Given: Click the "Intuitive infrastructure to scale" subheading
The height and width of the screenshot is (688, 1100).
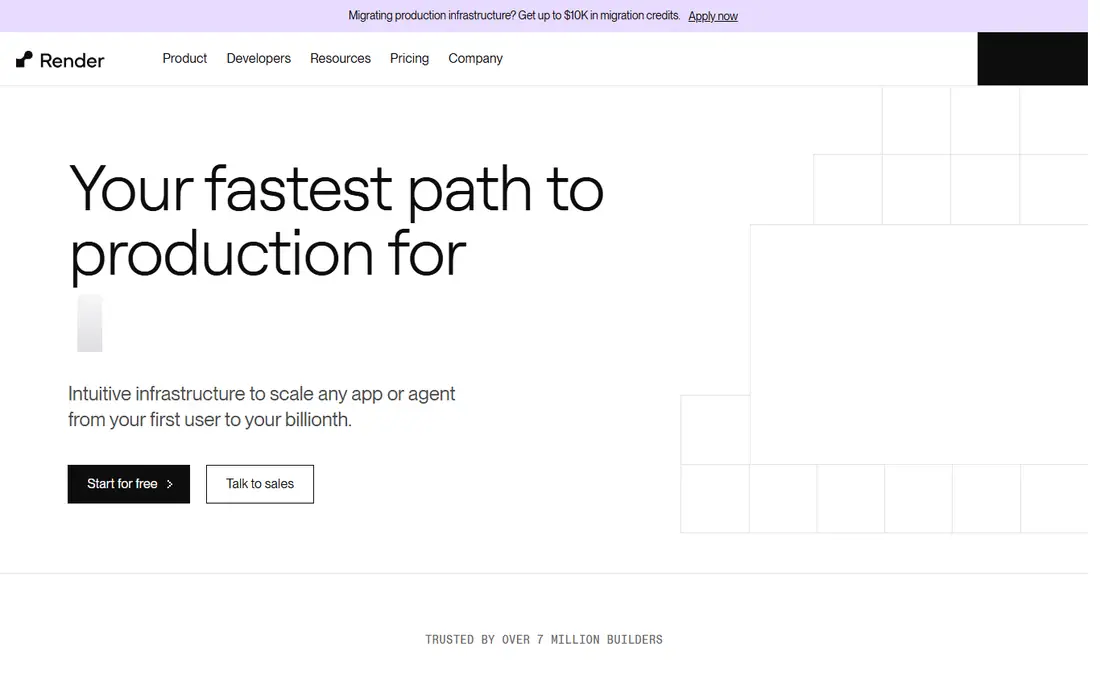Looking at the screenshot, I should click(261, 406).
